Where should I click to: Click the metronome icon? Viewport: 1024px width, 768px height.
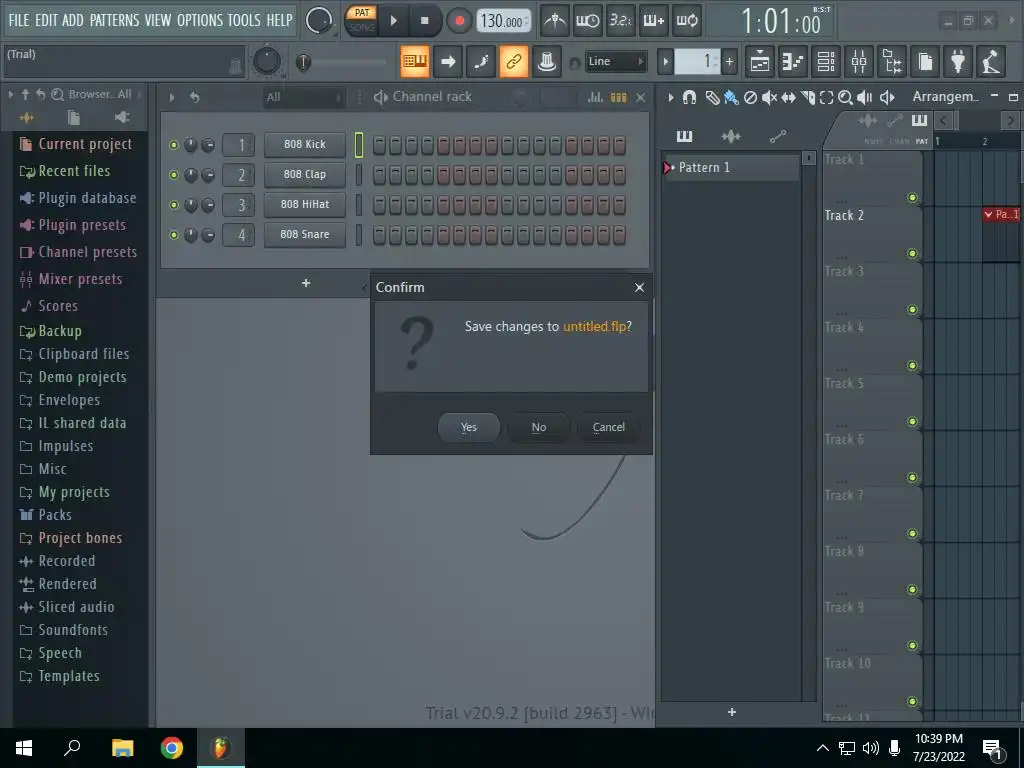(x=555, y=21)
